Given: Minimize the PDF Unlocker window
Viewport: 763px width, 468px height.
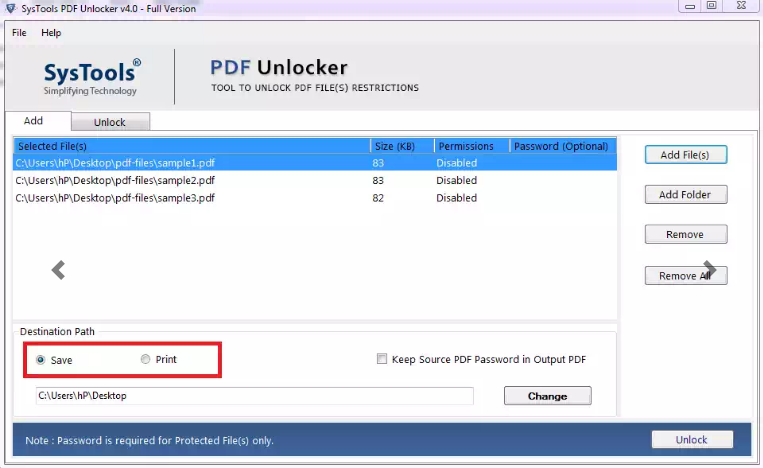Looking at the screenshot, I should pos(690,6).
